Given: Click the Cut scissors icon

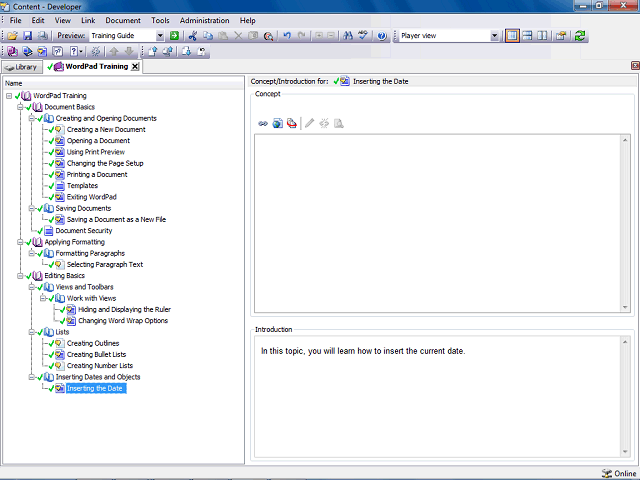Looking at the screenshot, I should coord(193,36).
